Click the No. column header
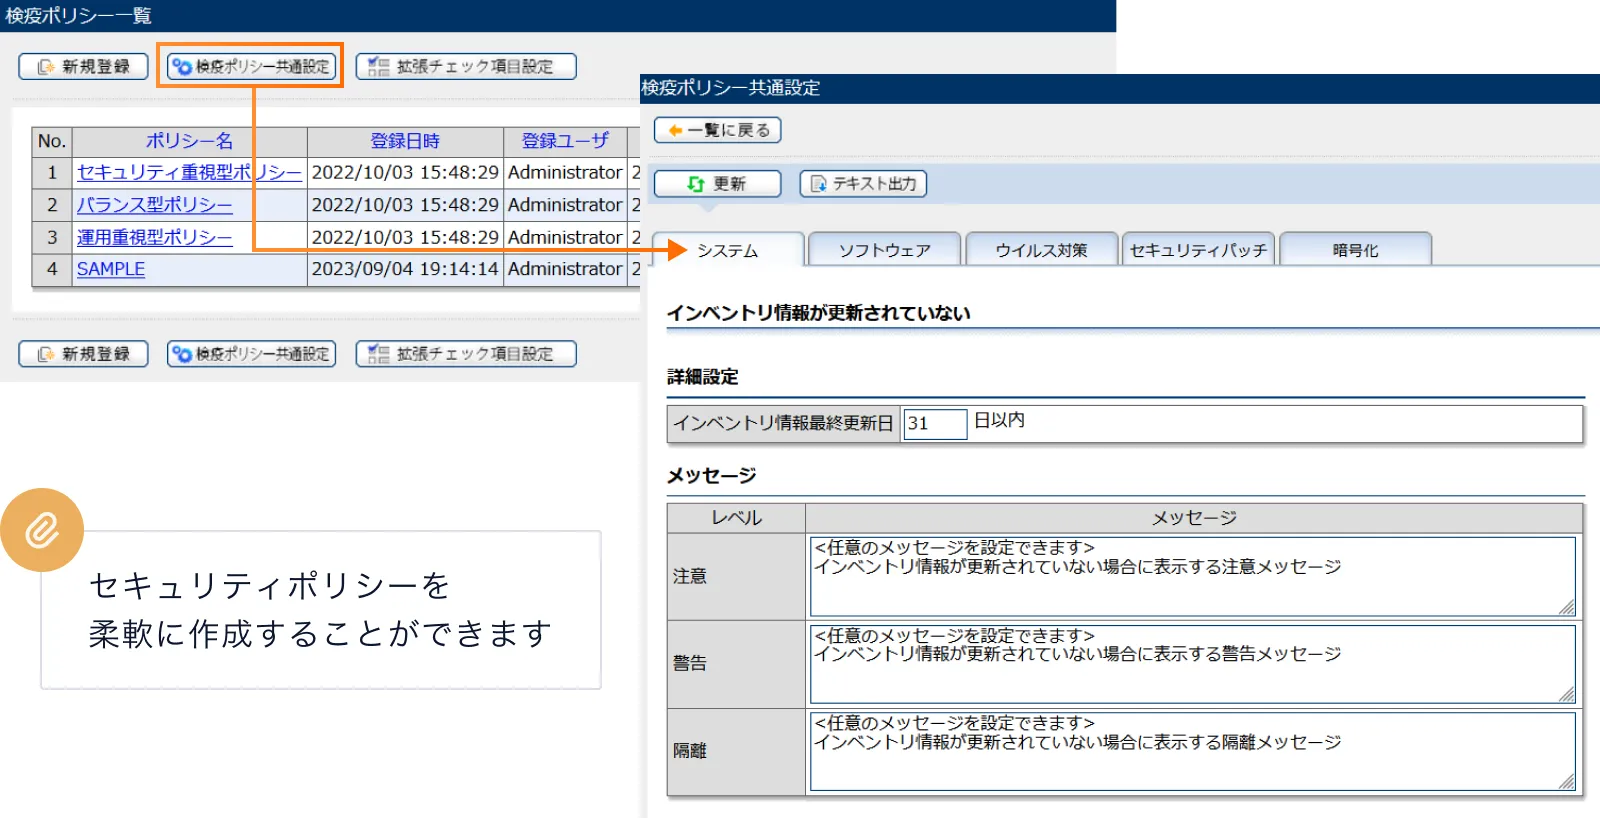The height and width of the screenshot is (818, 1600). click(x=52, y=141)
